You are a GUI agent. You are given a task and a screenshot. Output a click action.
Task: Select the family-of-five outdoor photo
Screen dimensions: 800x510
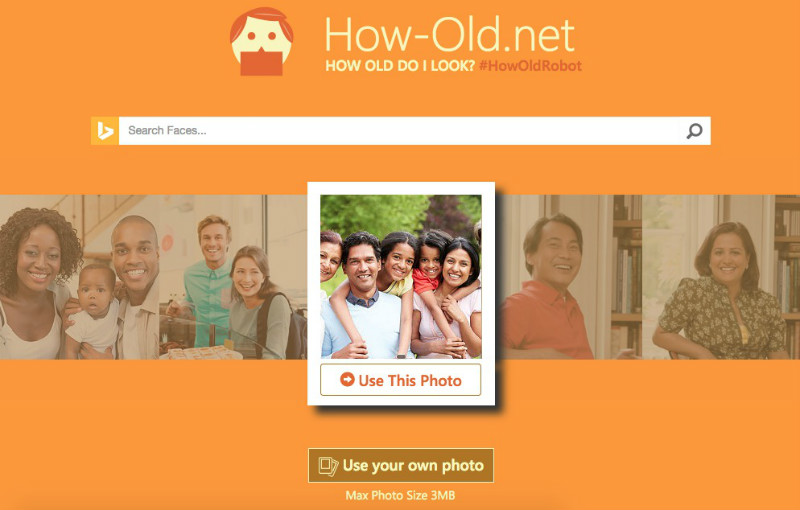tap(401, 276)
